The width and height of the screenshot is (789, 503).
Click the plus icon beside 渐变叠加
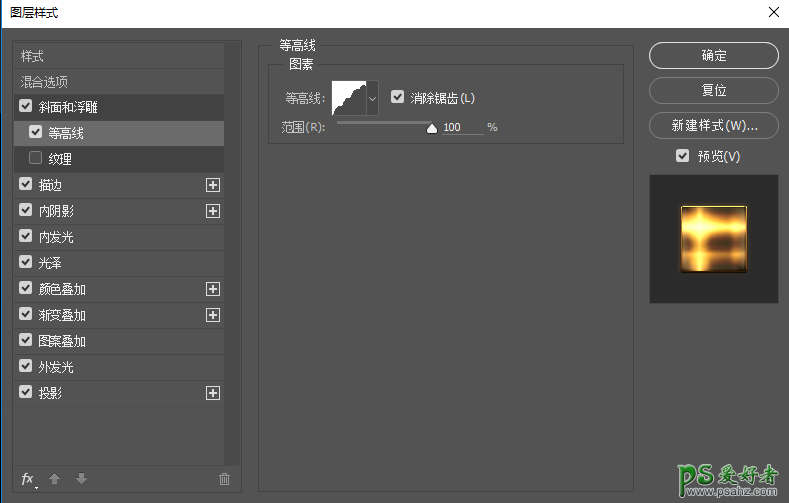pyautogui.click(x=212, y=315)
